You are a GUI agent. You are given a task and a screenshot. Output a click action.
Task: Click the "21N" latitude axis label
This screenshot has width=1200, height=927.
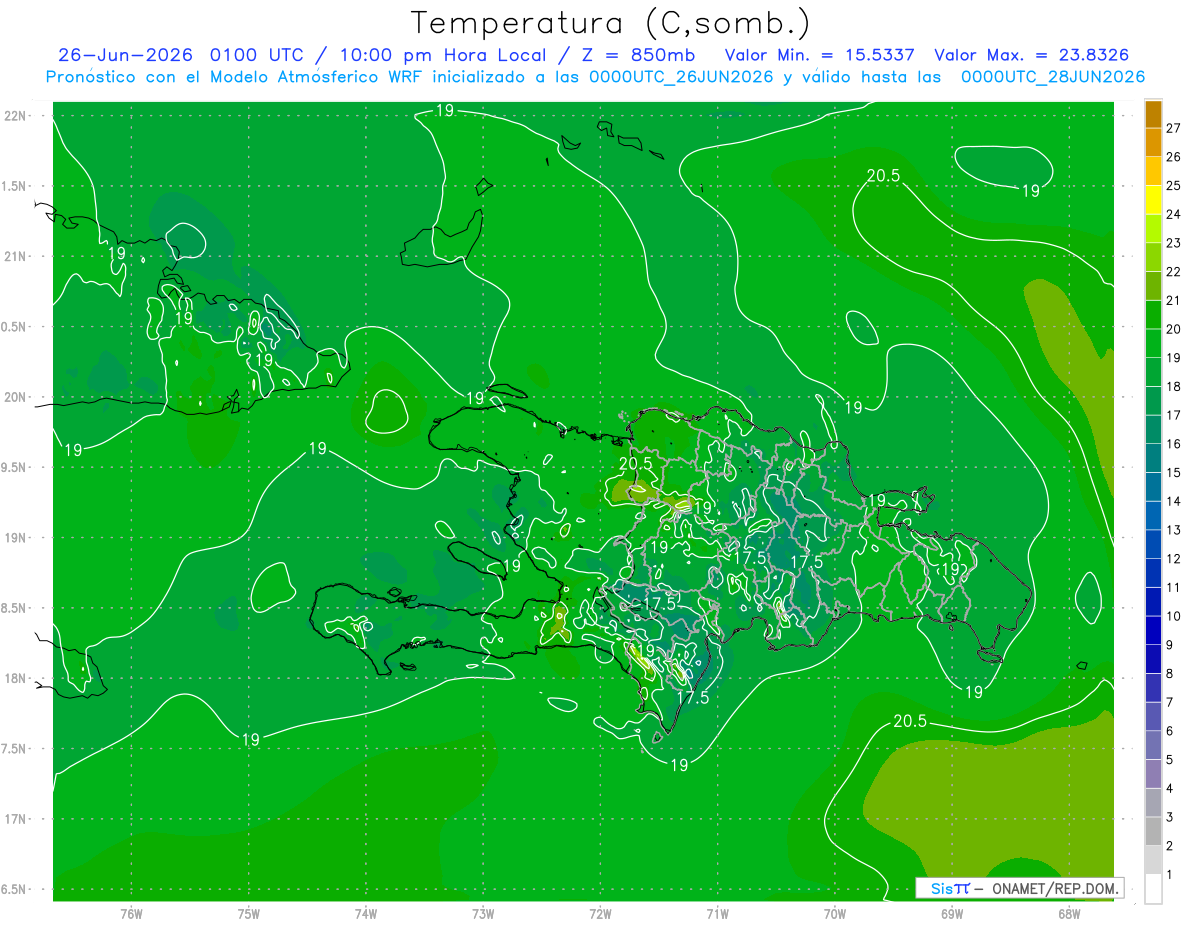click(15, 257)
